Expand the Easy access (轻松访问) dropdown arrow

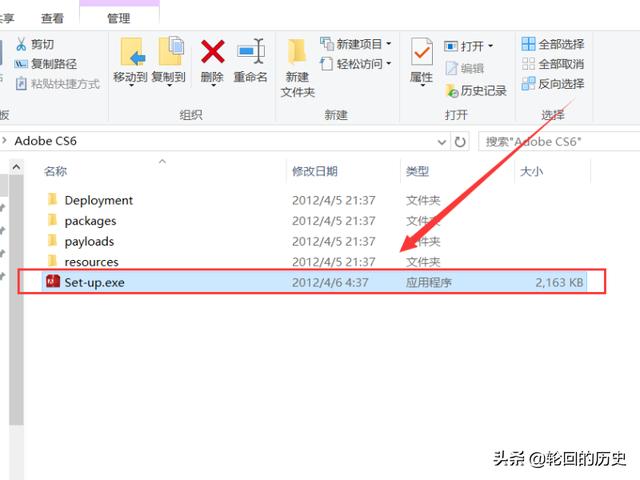click(x=389, y=64)
